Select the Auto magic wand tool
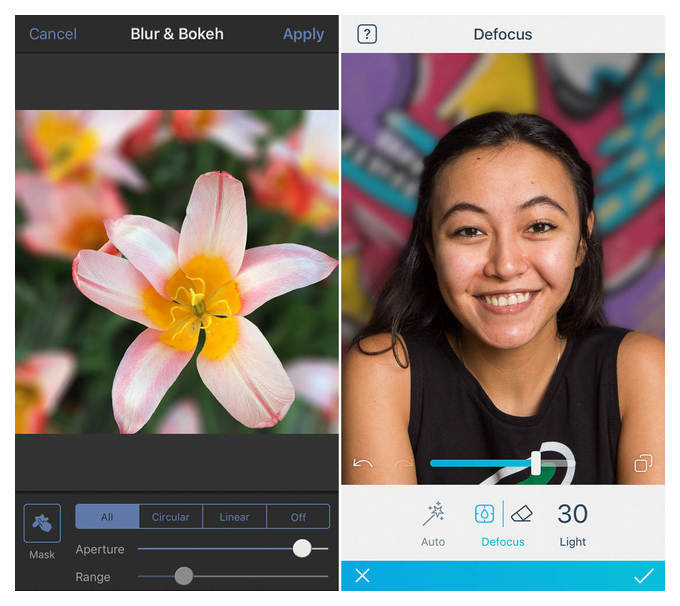This screenshot has width=680, height=606. tap(433, 514)
